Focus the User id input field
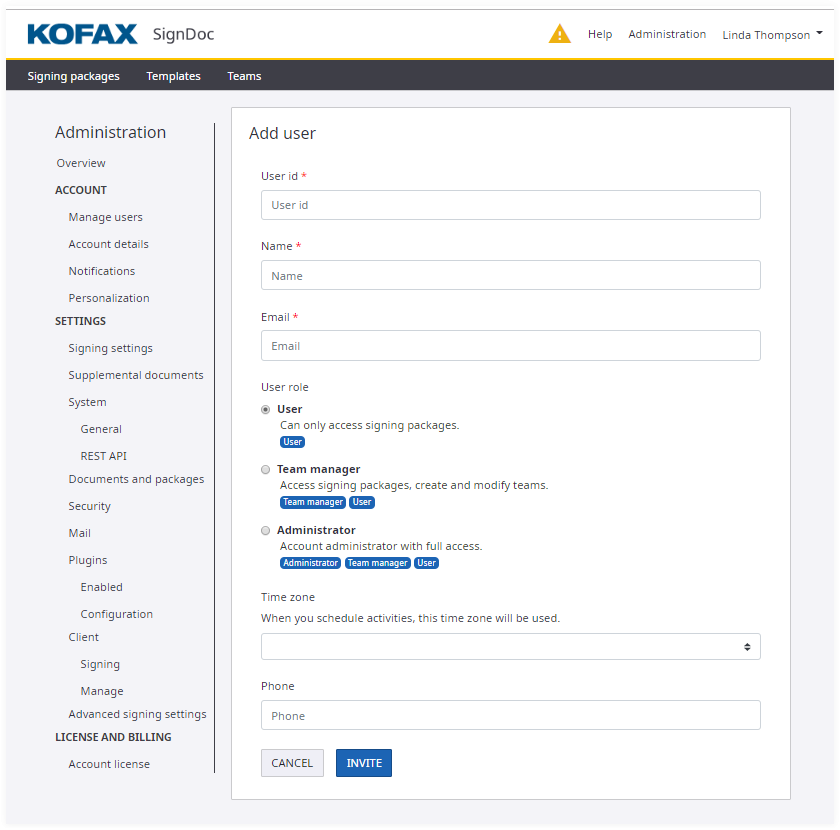This screenshot has height=830, width=840. (510, 205)
